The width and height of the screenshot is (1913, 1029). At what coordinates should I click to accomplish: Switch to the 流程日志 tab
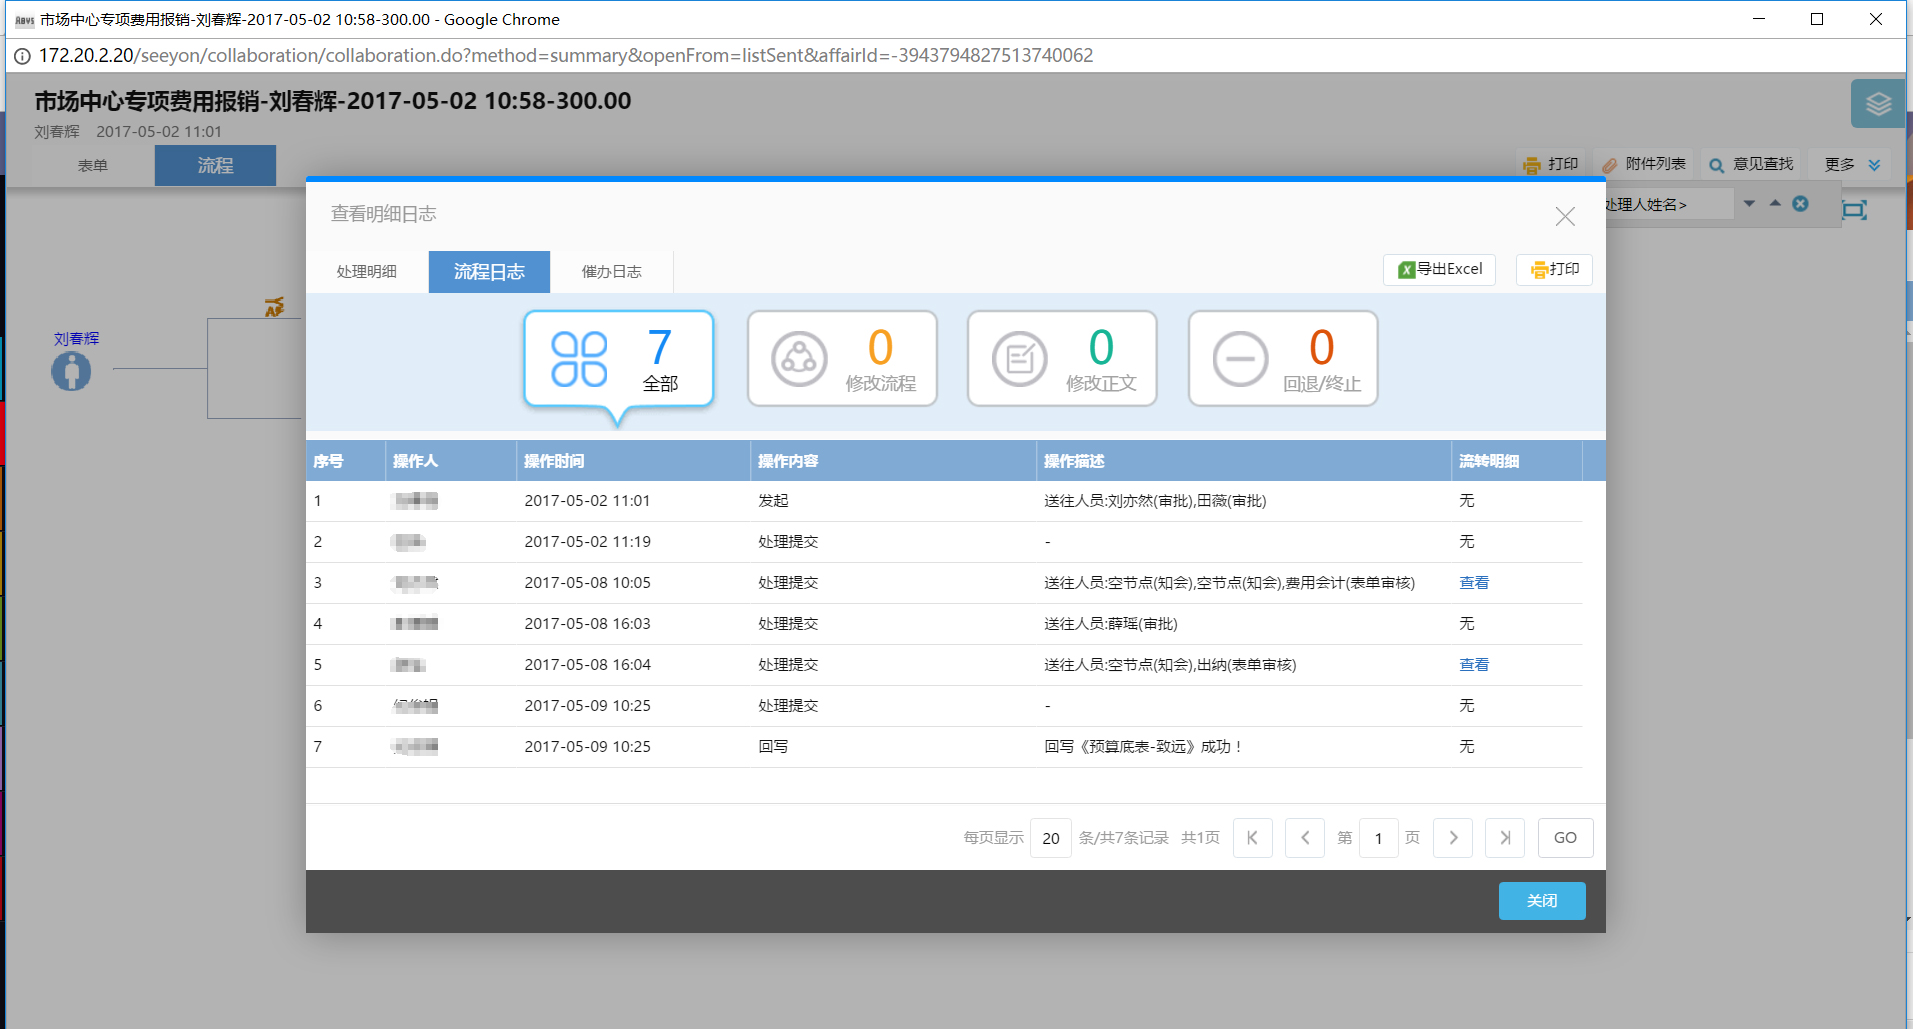point(489,272)
